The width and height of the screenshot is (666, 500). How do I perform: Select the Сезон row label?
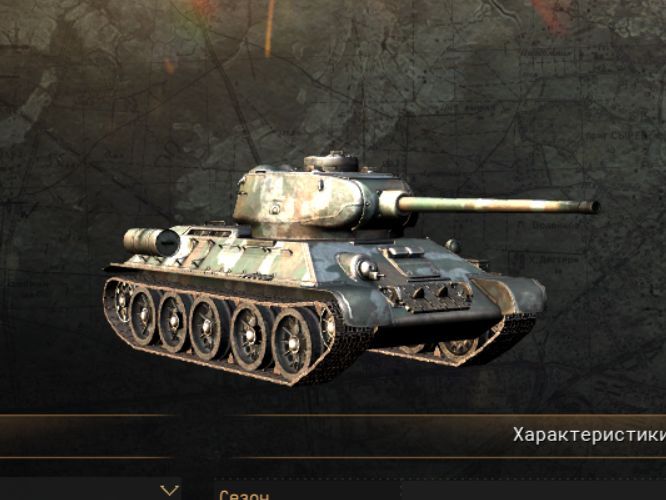[244, 495]
